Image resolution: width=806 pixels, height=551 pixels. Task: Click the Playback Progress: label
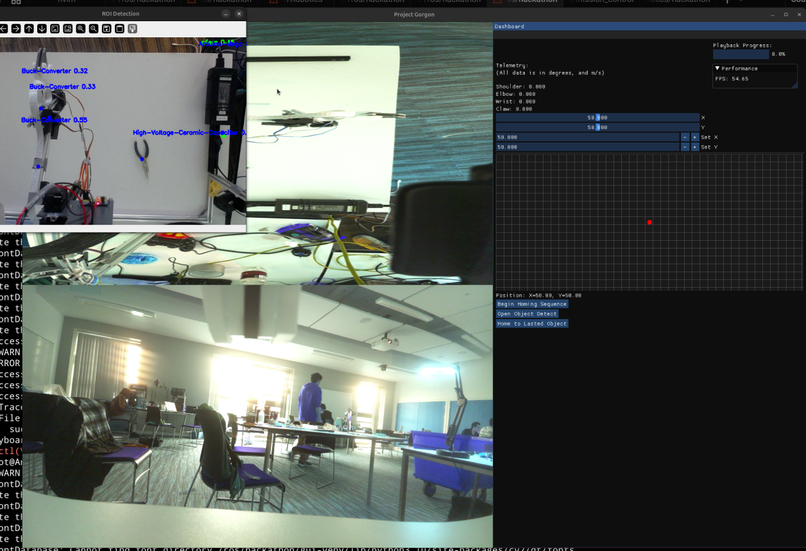[x=742, y=45]
